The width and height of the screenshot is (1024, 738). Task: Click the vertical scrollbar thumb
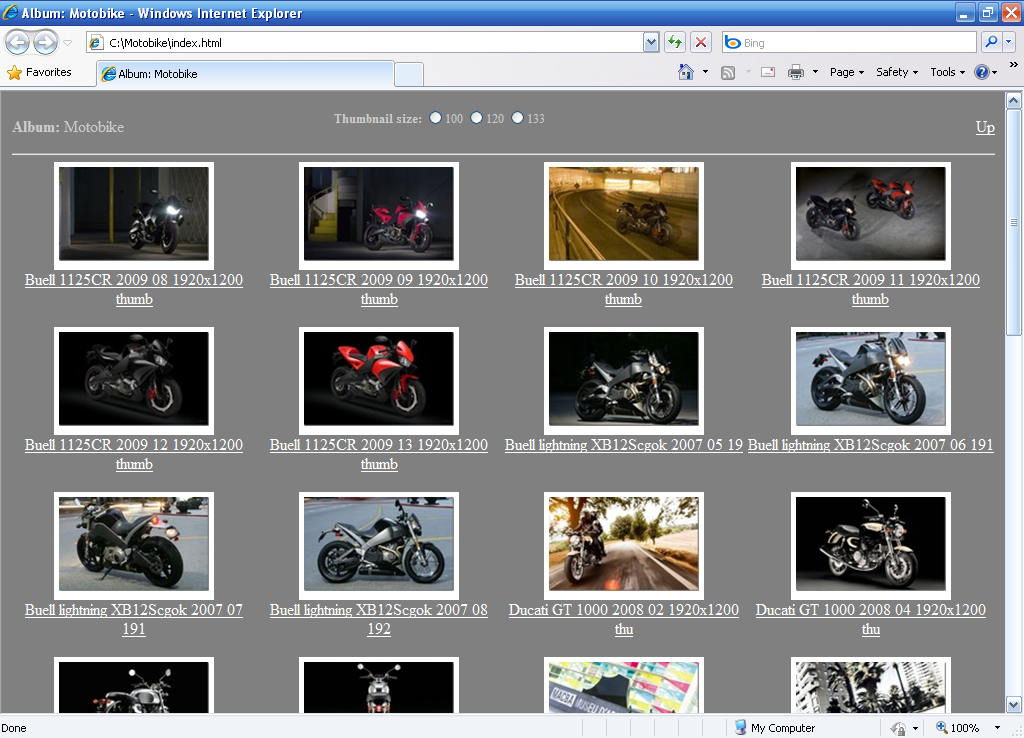coord(1014,222)
